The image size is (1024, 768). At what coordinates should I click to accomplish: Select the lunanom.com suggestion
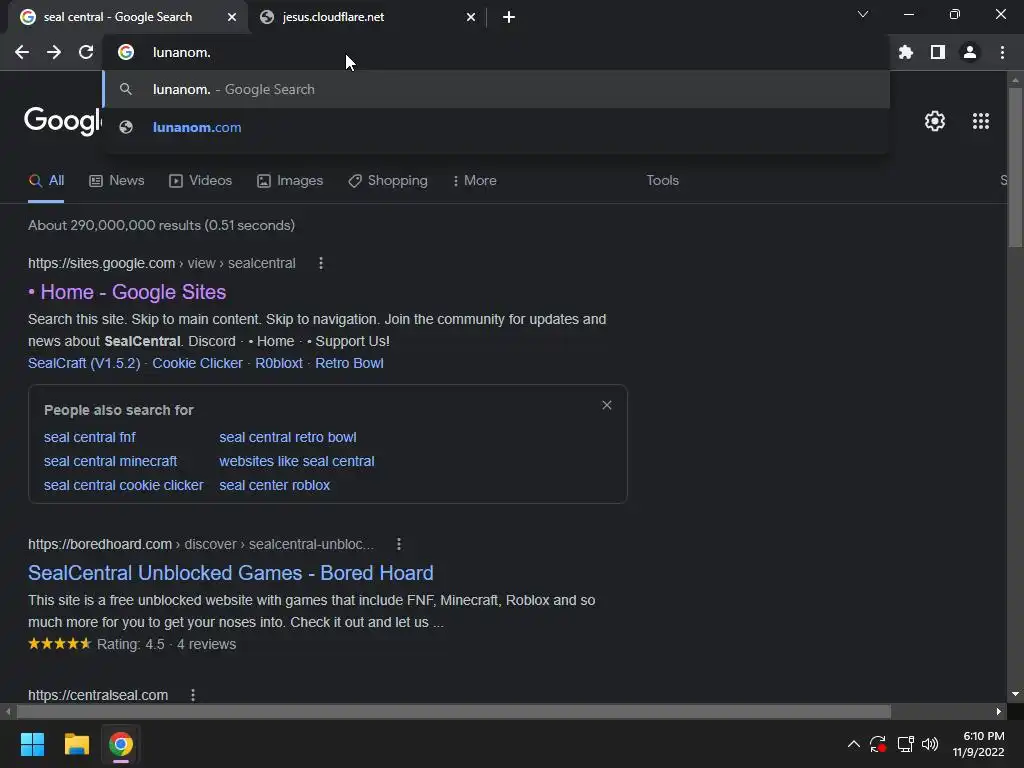pos(496,127)
